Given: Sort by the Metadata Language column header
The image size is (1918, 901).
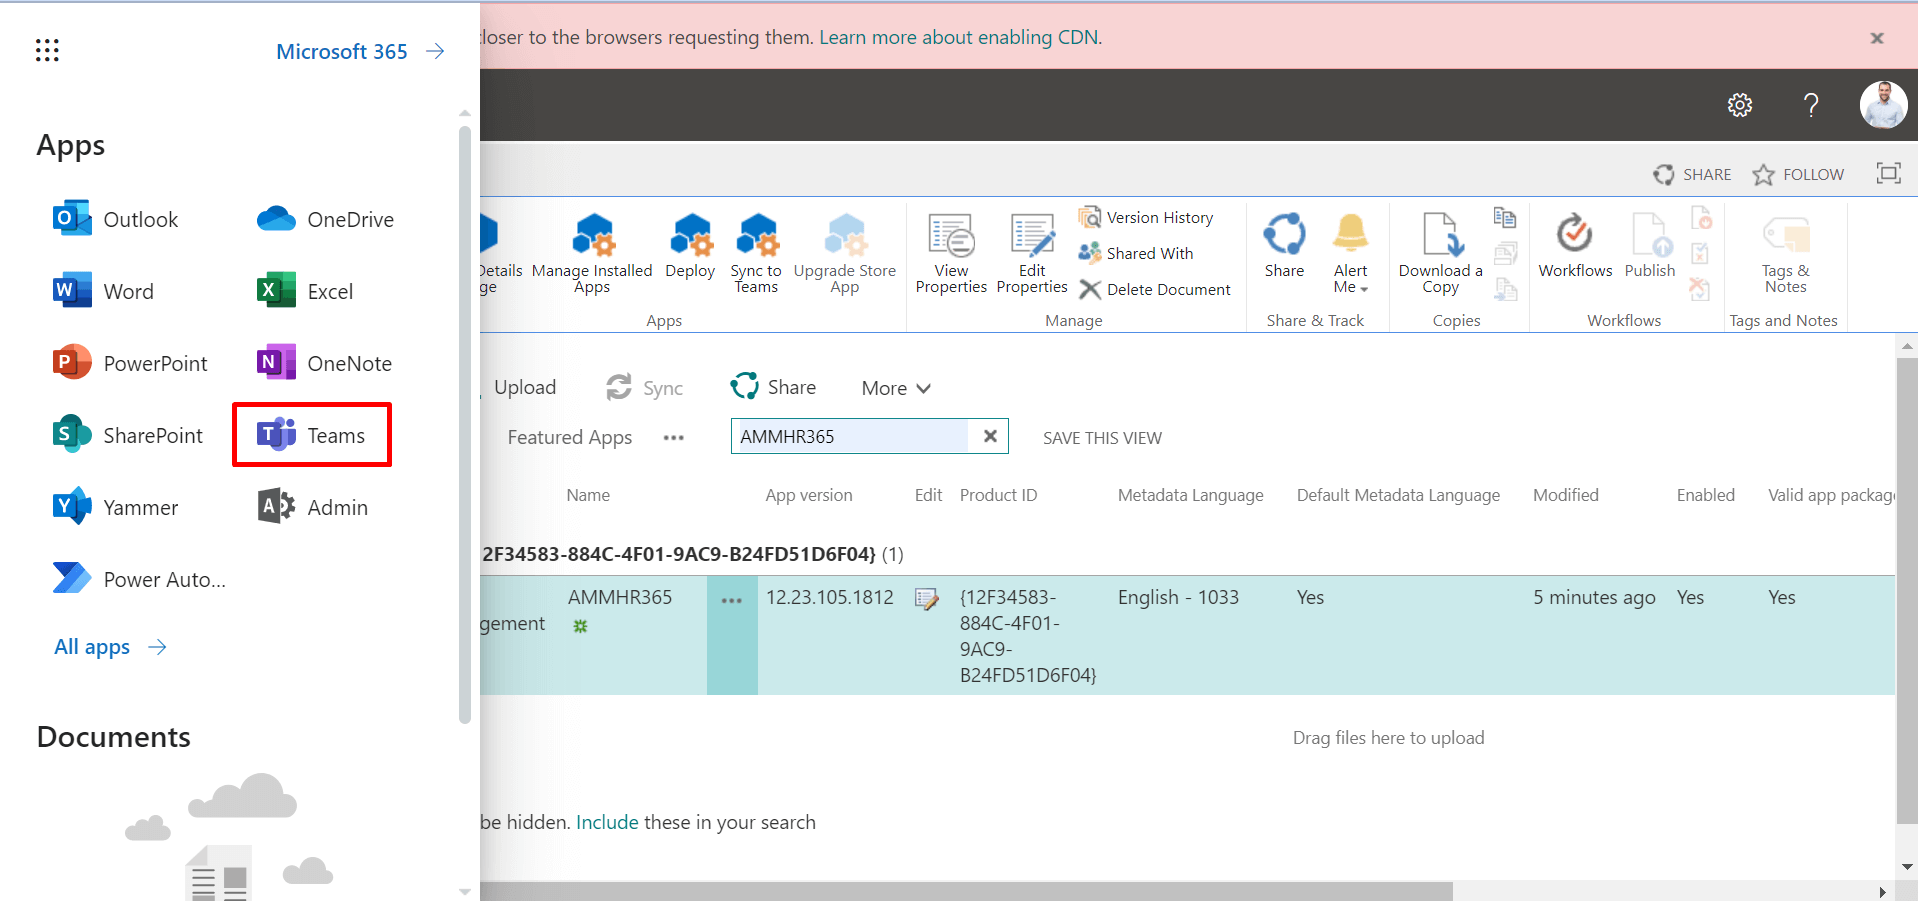Looking at the screenshot, I should [x=1190, y=495].
